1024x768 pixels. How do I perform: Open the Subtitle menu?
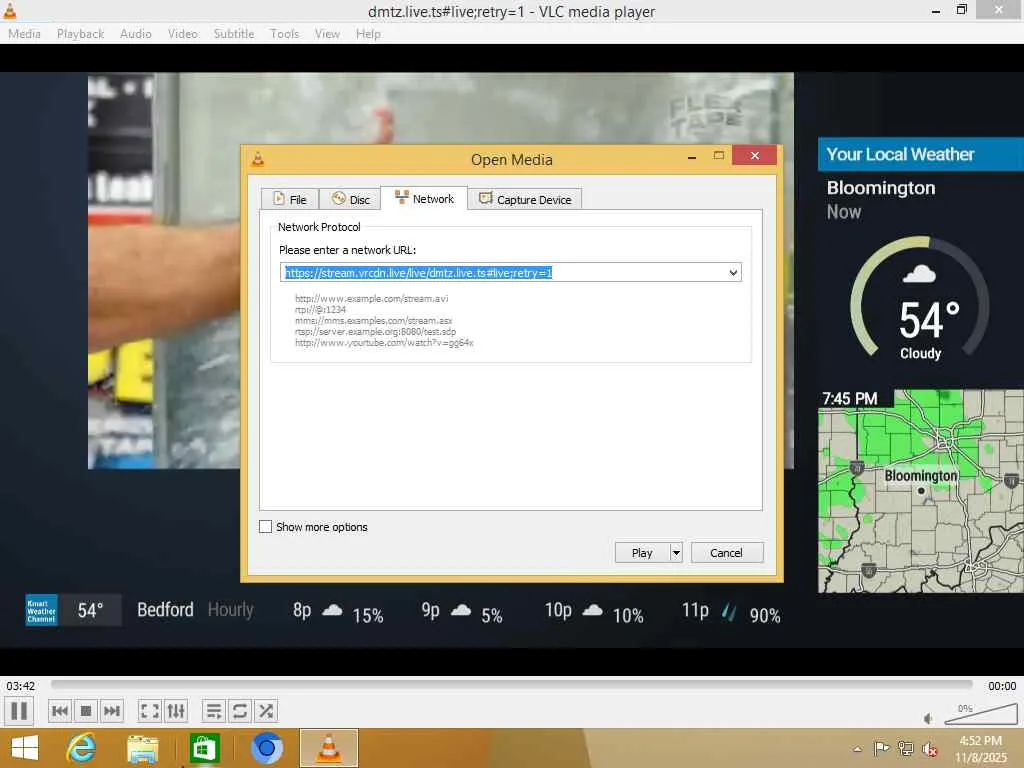234,33
